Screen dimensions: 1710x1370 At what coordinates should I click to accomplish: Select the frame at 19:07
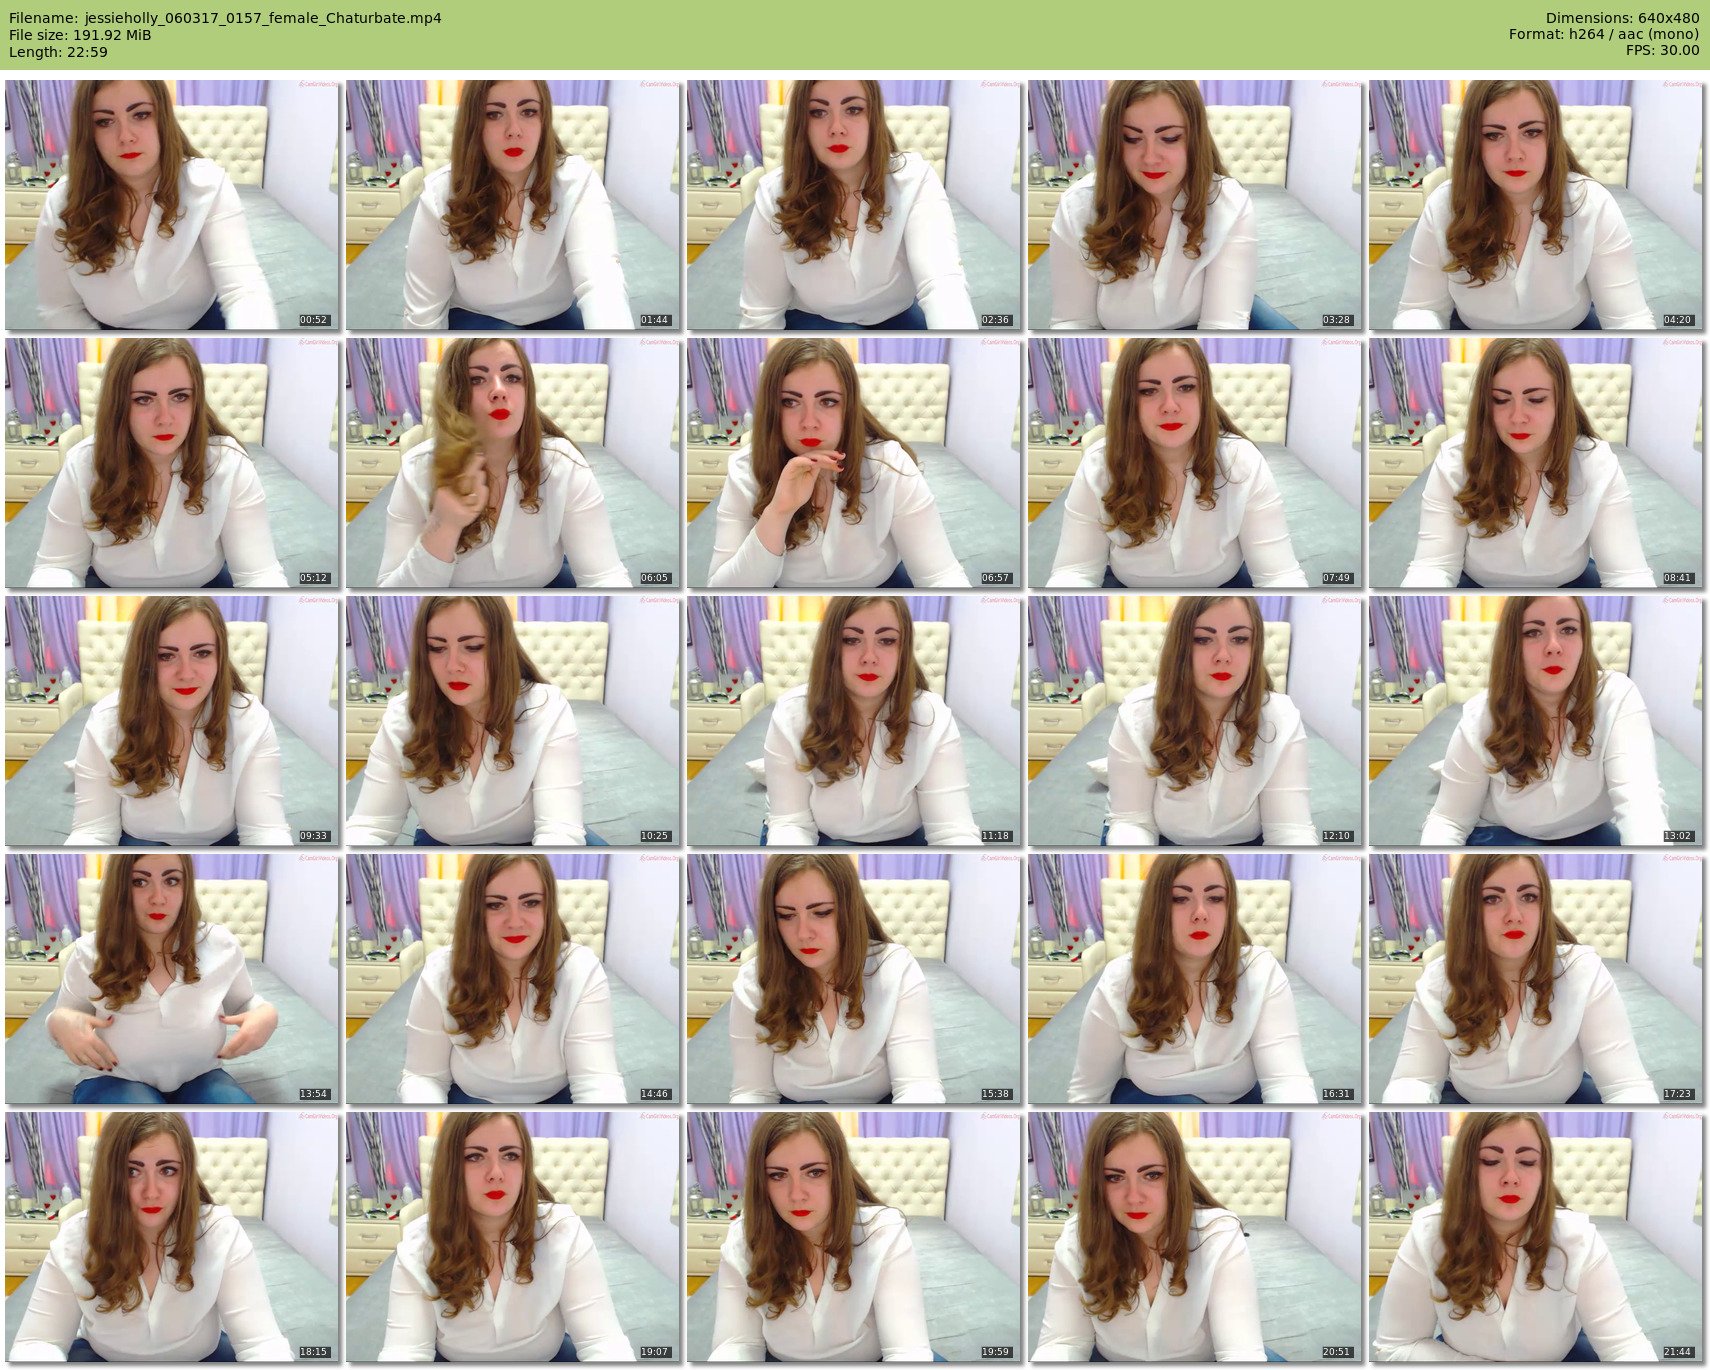point(513,1237)
